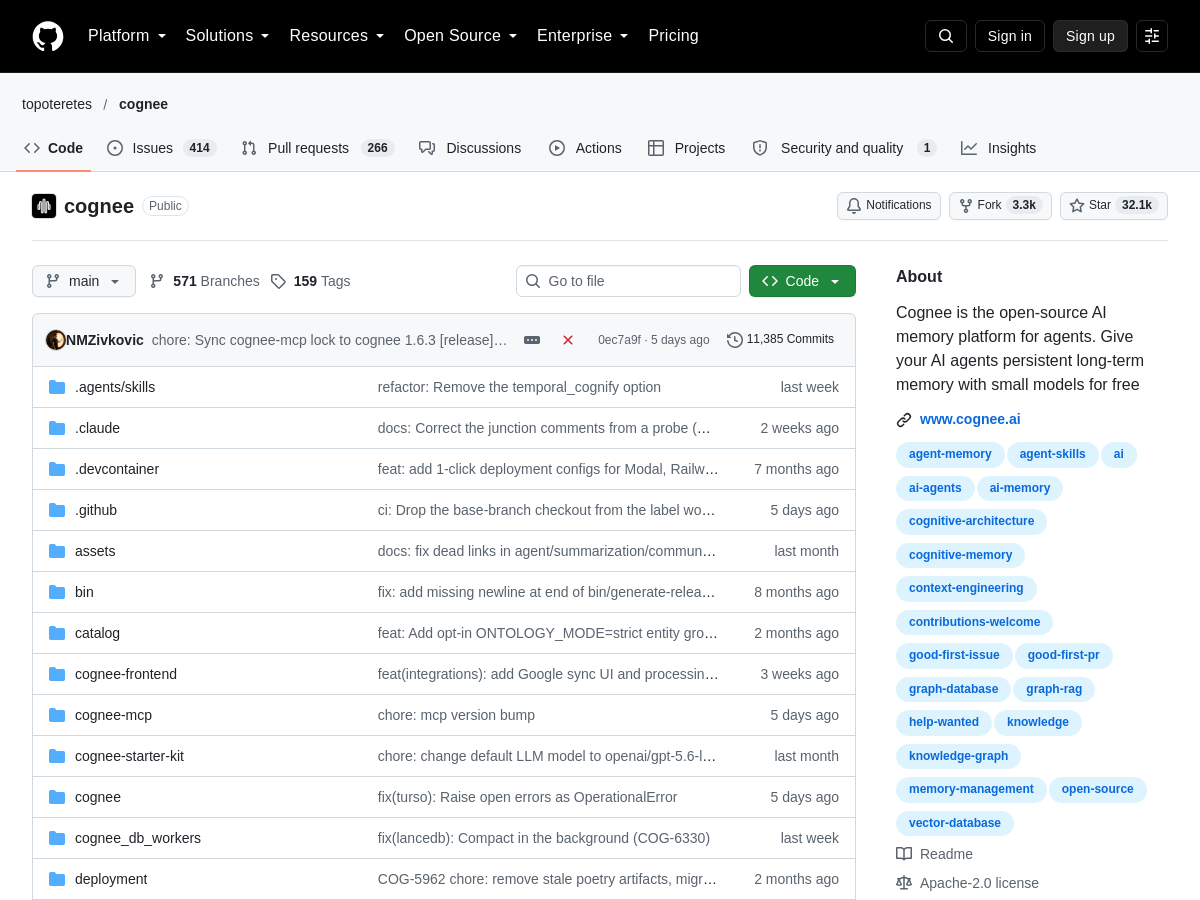Viewport: 1200px width, 900px height.
Task: Open the GitHub homepage logo
Action: tap(48, 36)
